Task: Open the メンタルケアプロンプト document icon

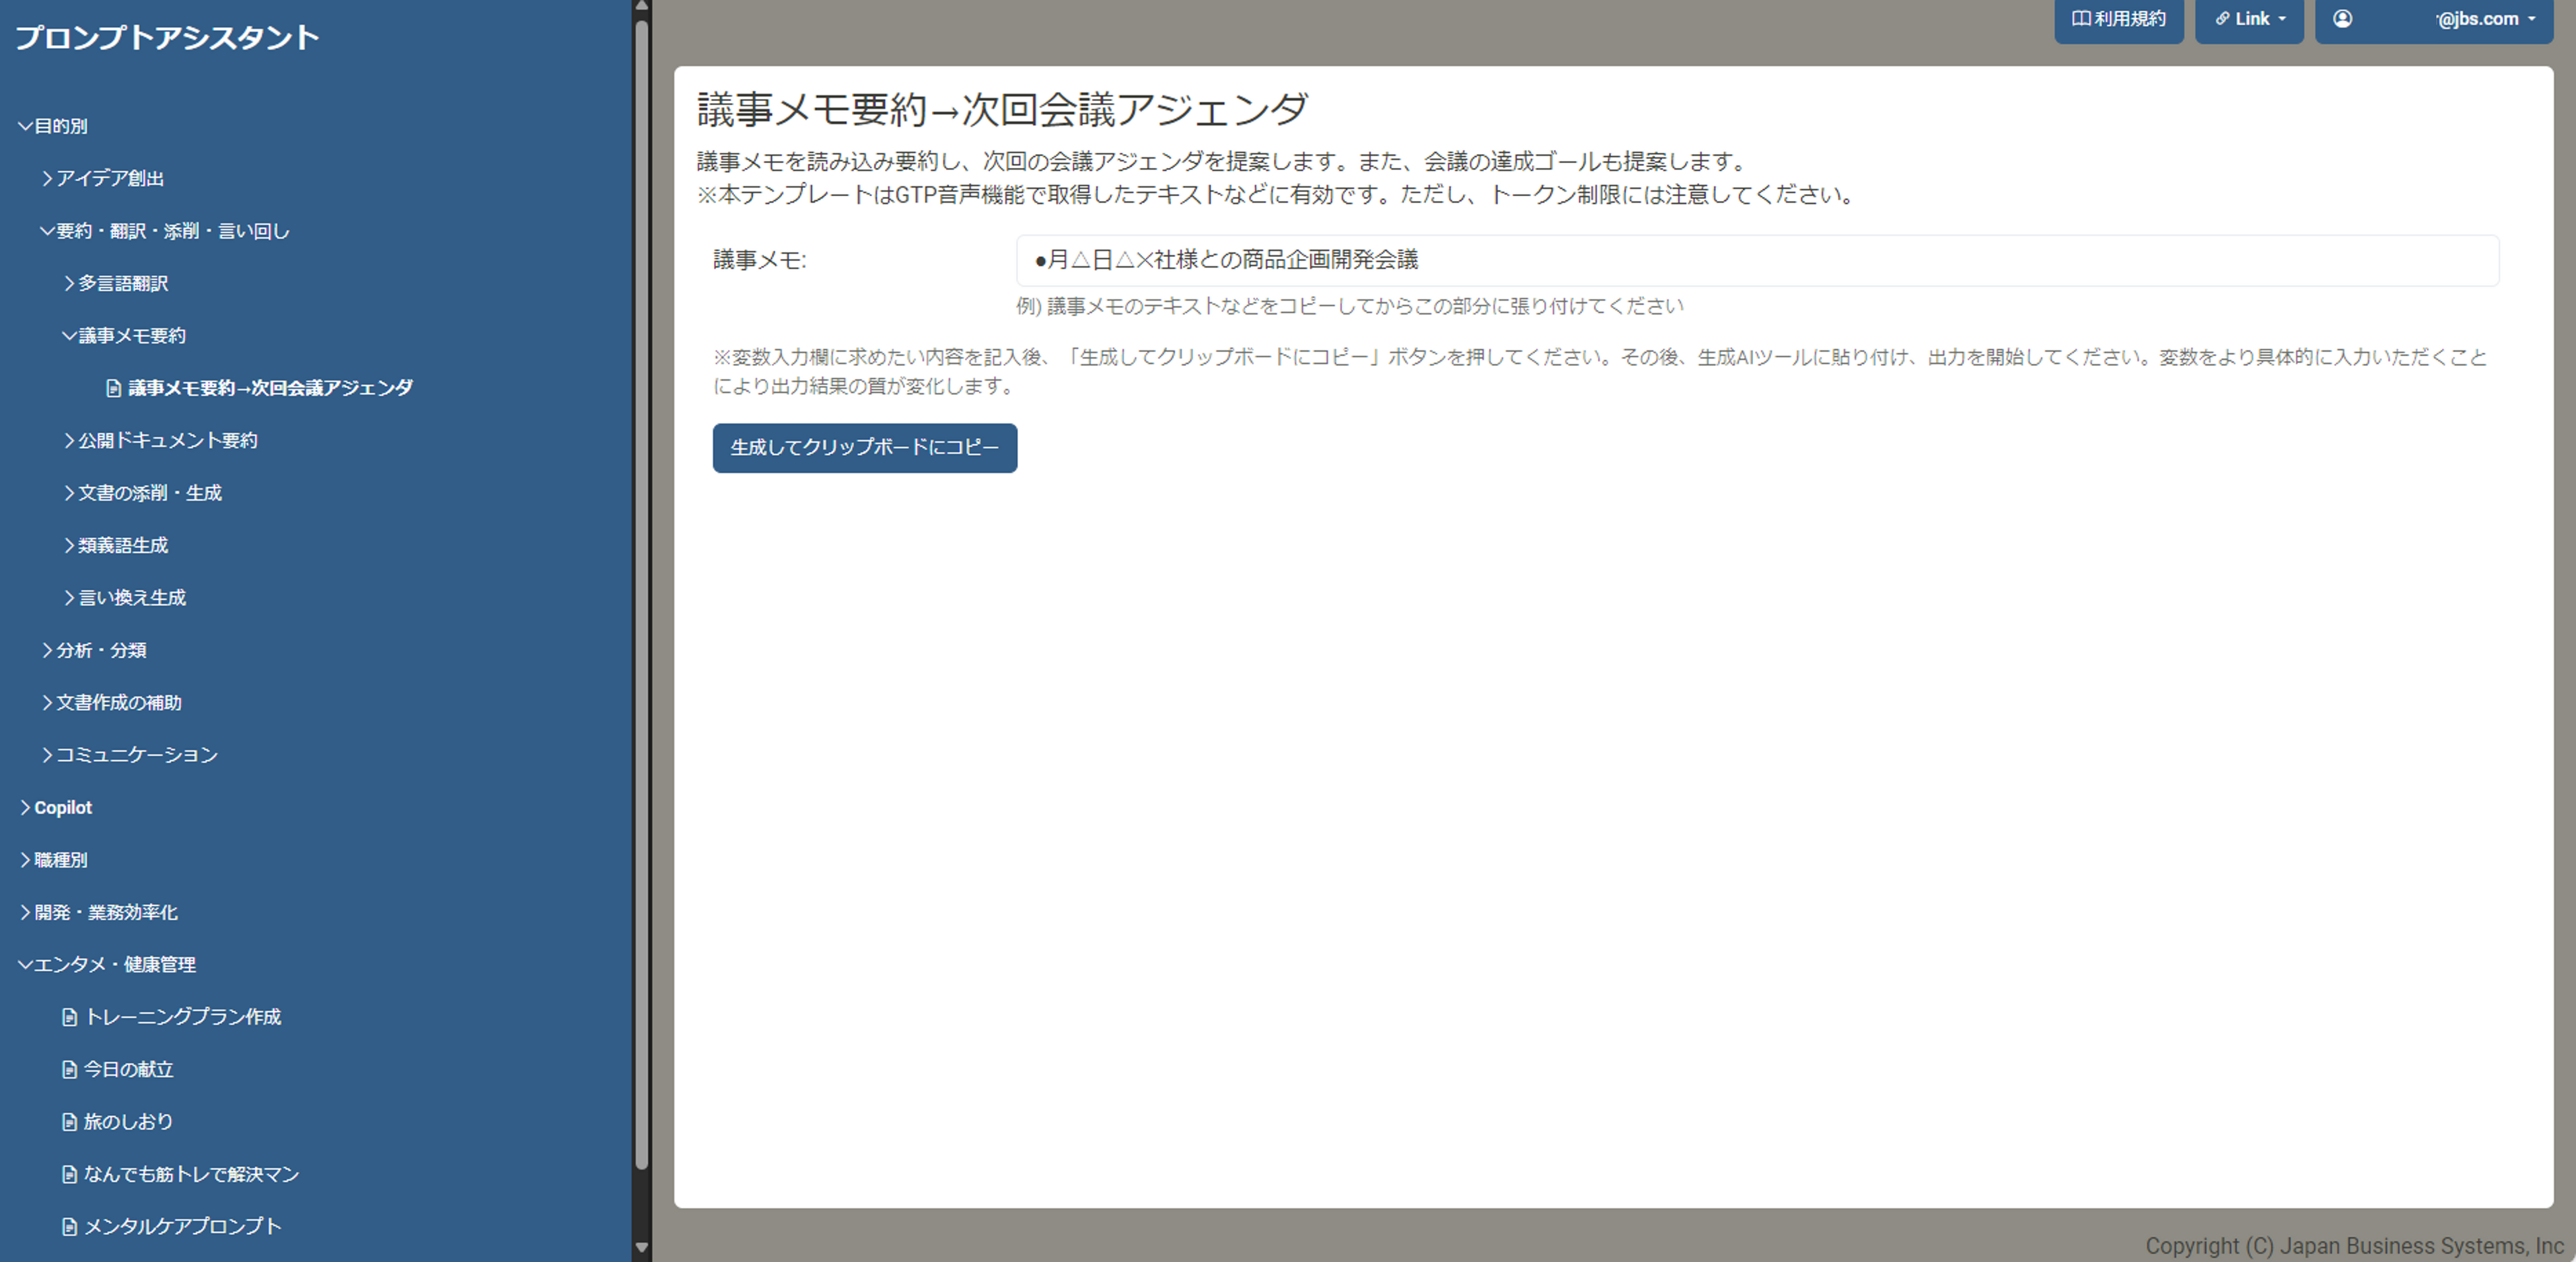Action: 69,1227
